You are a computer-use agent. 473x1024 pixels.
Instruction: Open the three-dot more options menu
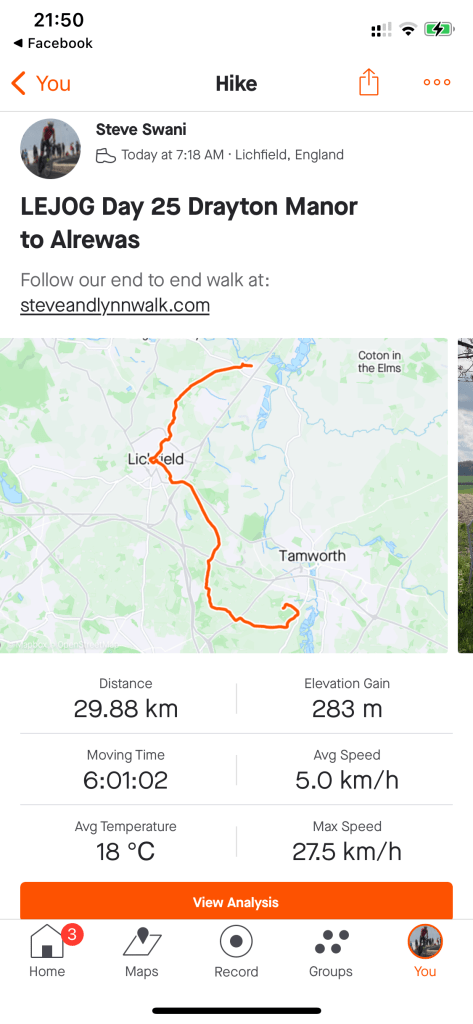(436, 83)
